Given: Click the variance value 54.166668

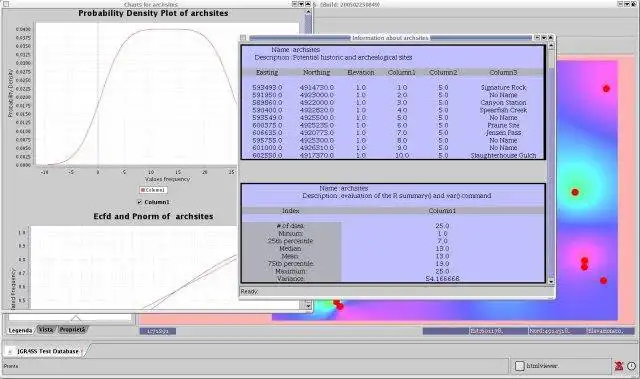Looking at the screenshot, I should pos(442,279).
